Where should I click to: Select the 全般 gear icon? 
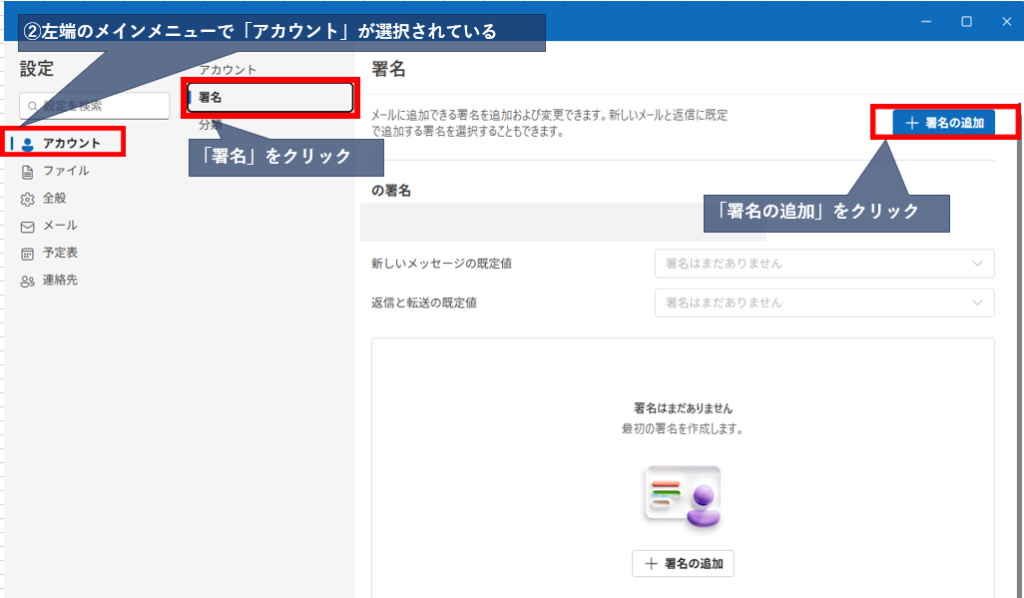tap(28, 199)
